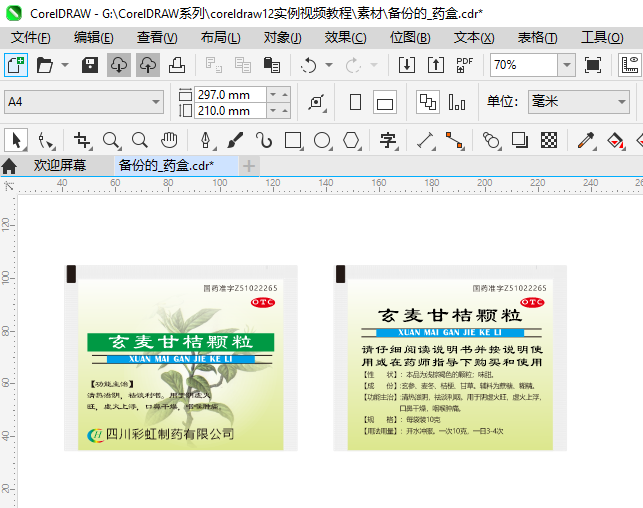Open the 编辑(E) menu
The image size is (643, 508).
coord(93,38)
